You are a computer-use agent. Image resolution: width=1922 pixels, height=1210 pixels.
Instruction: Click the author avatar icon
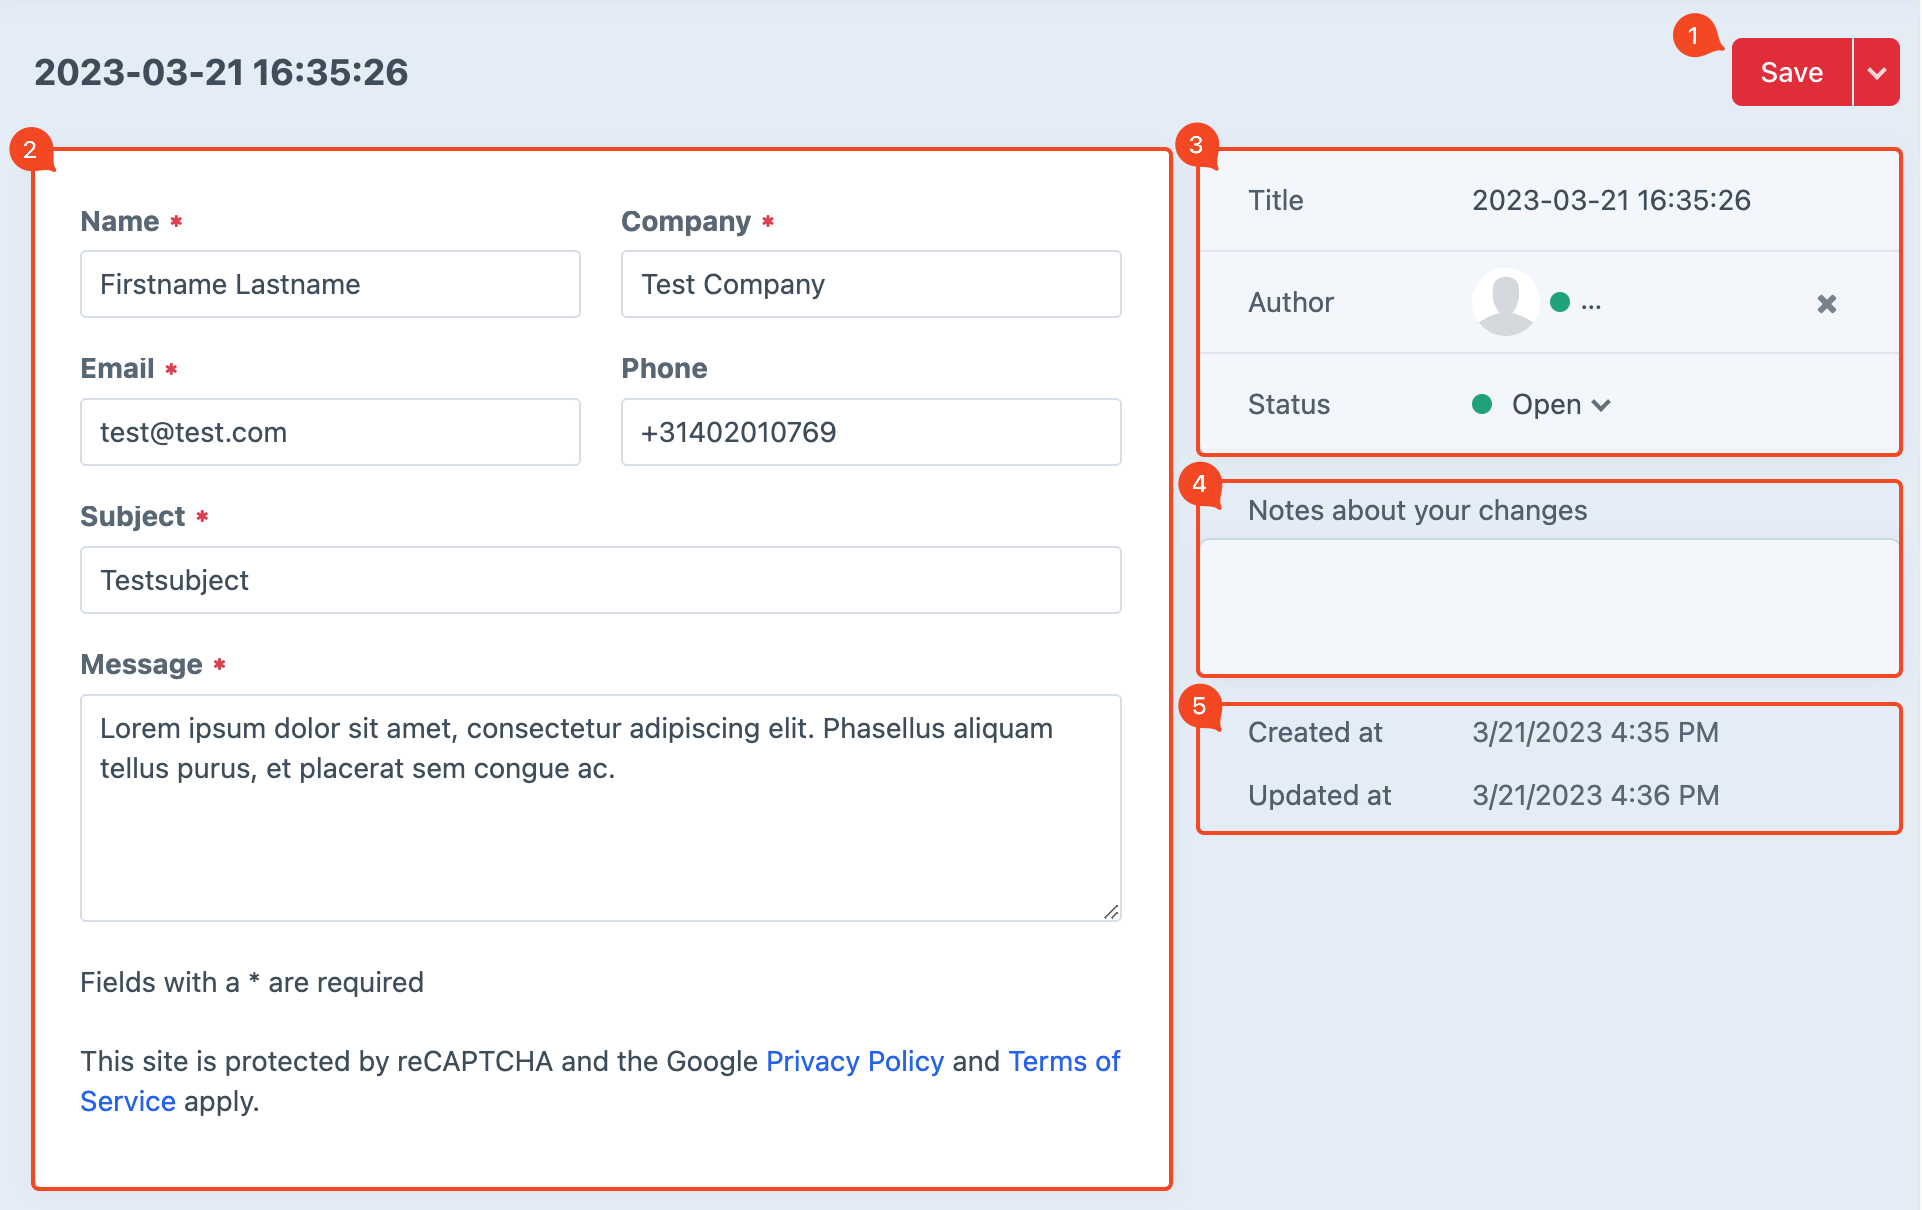click(1505, 302)
